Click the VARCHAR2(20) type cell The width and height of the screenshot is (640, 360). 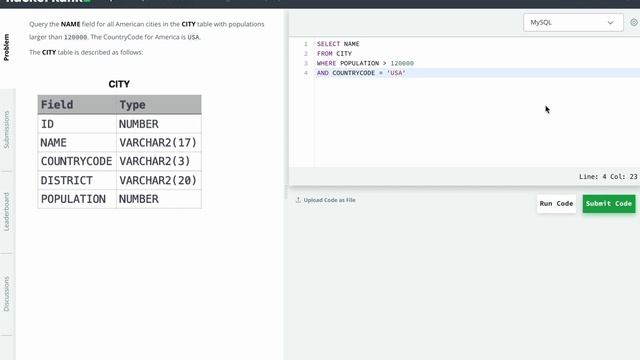click(159, 180)
